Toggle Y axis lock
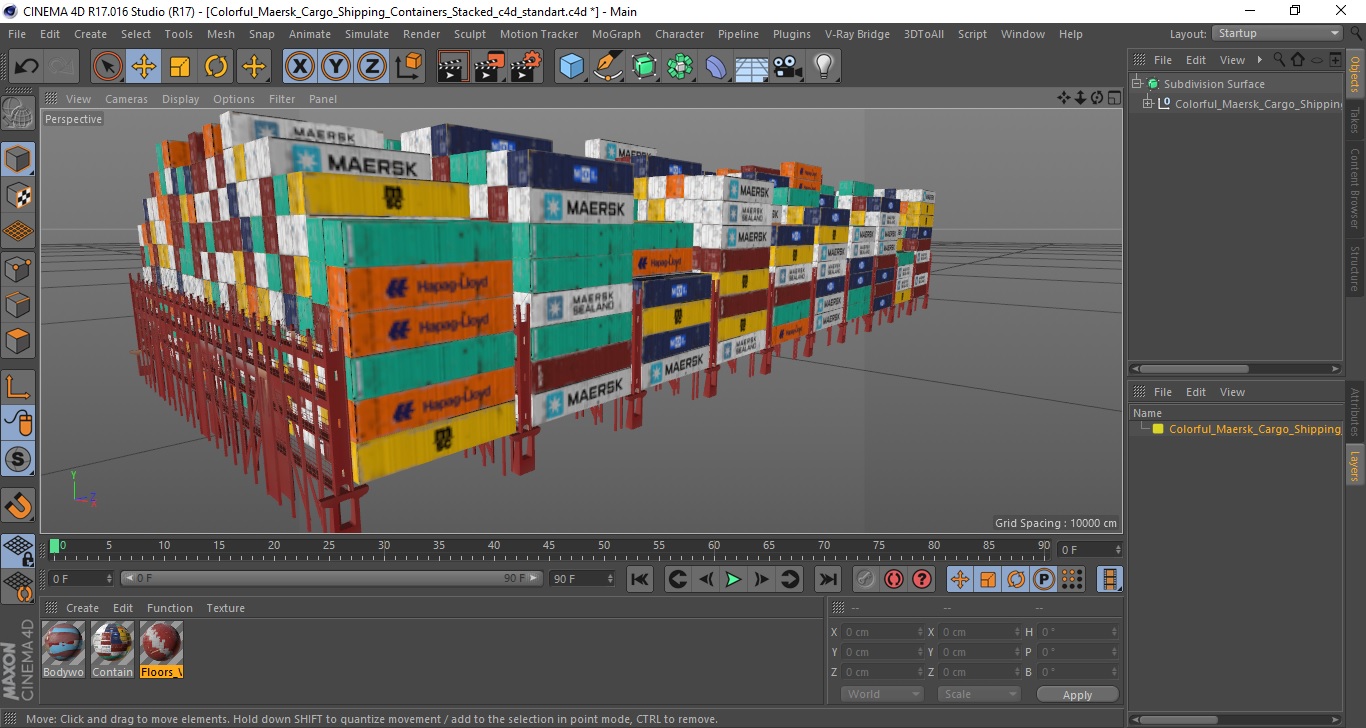 point(336,67)
